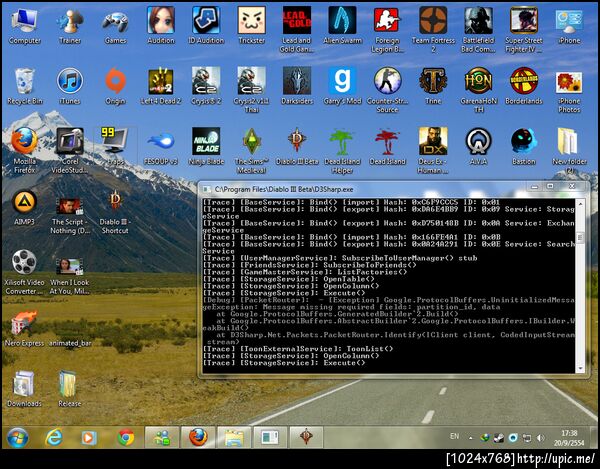Launch the Ninja Blade icon
The image size is (600, 469).
point(206,147)
